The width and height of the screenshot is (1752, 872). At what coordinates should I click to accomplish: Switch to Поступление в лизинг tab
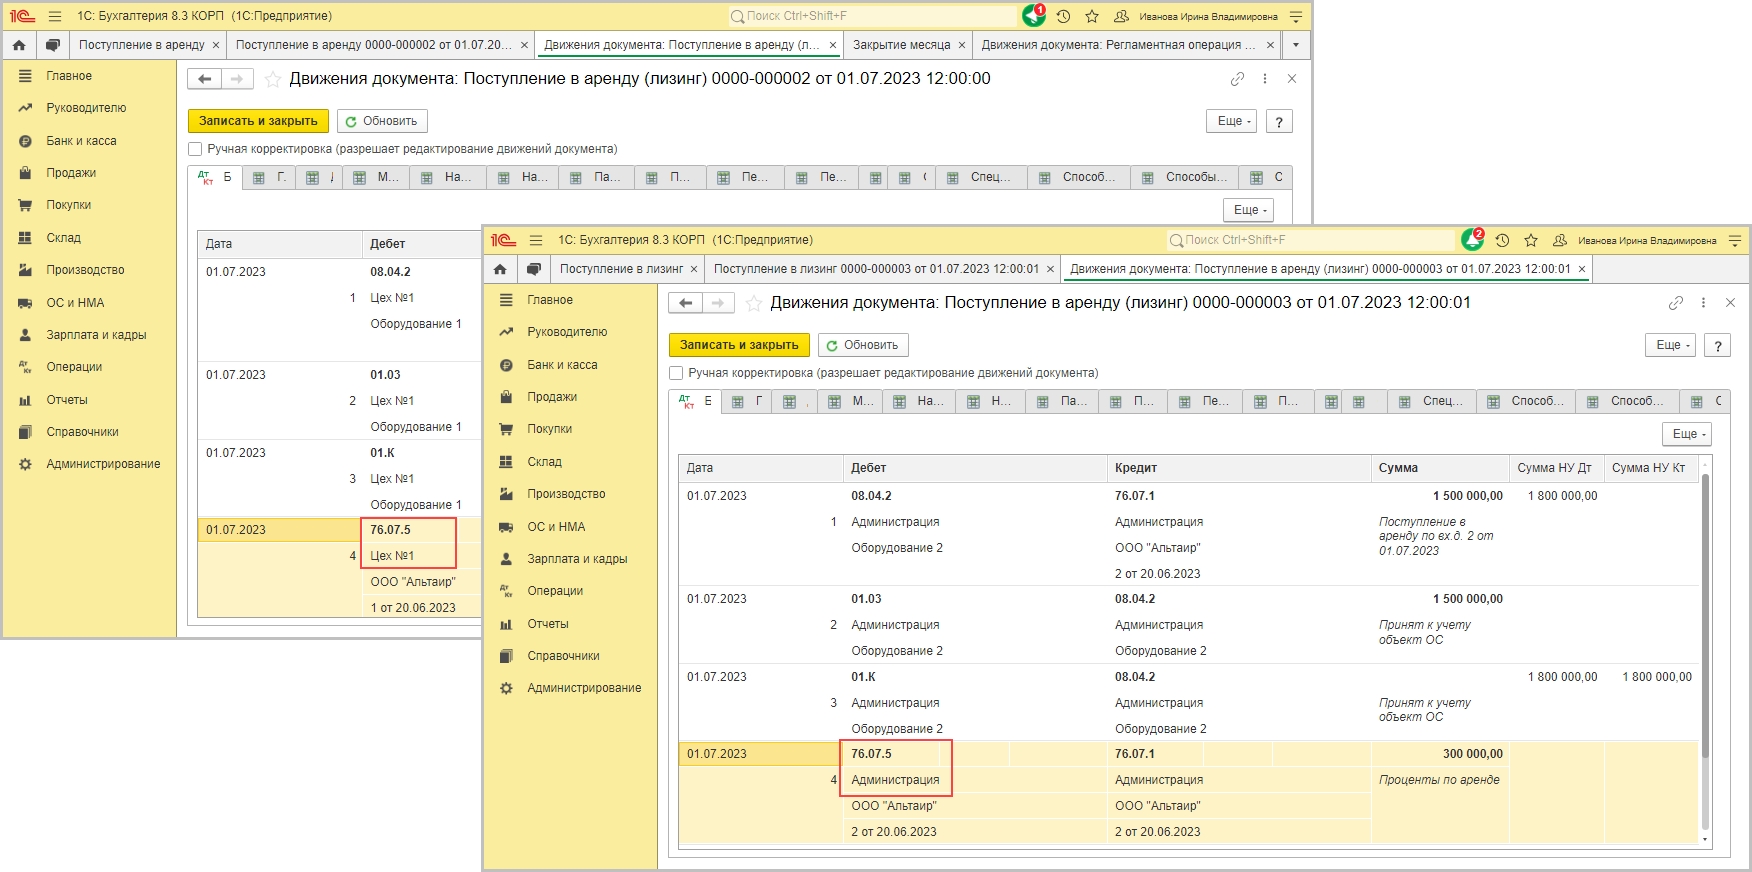tap(621, 269)
